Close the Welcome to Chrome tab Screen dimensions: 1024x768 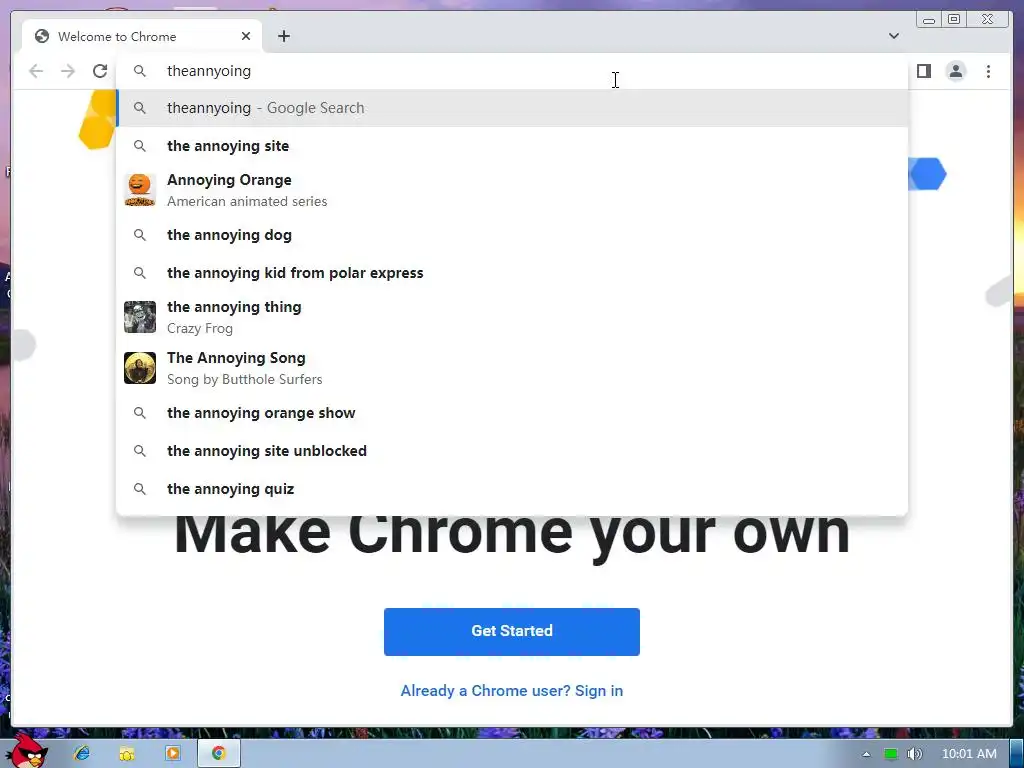click(246, 36)
